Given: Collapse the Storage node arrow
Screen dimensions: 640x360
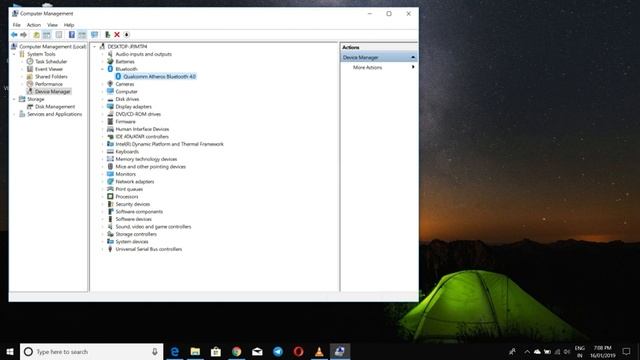Looking at the screenshot, I should (14, 99).
